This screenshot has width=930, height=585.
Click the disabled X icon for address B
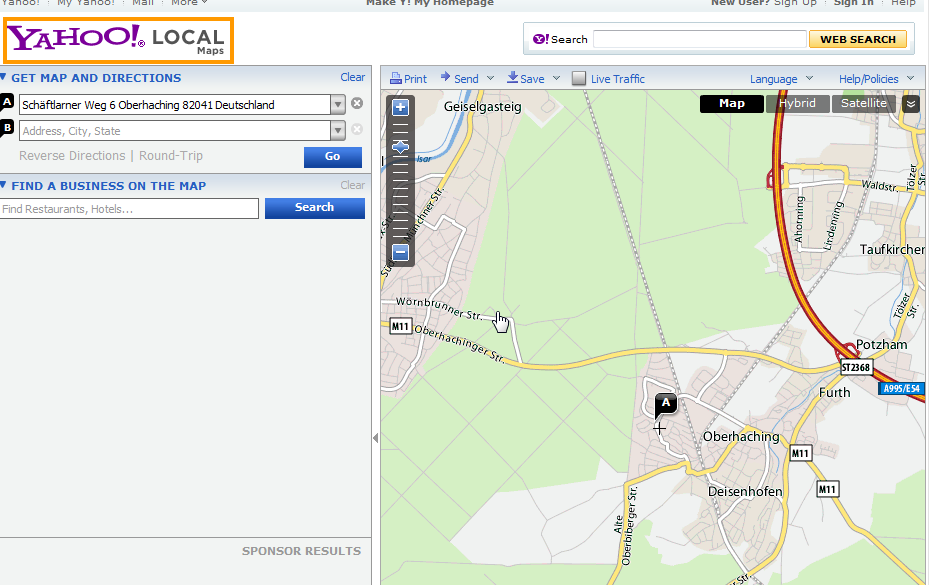click(x=356, y=129)
